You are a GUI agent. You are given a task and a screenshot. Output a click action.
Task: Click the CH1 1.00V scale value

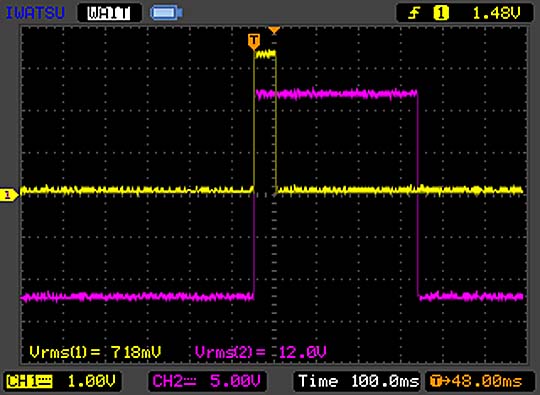[92, 382]
